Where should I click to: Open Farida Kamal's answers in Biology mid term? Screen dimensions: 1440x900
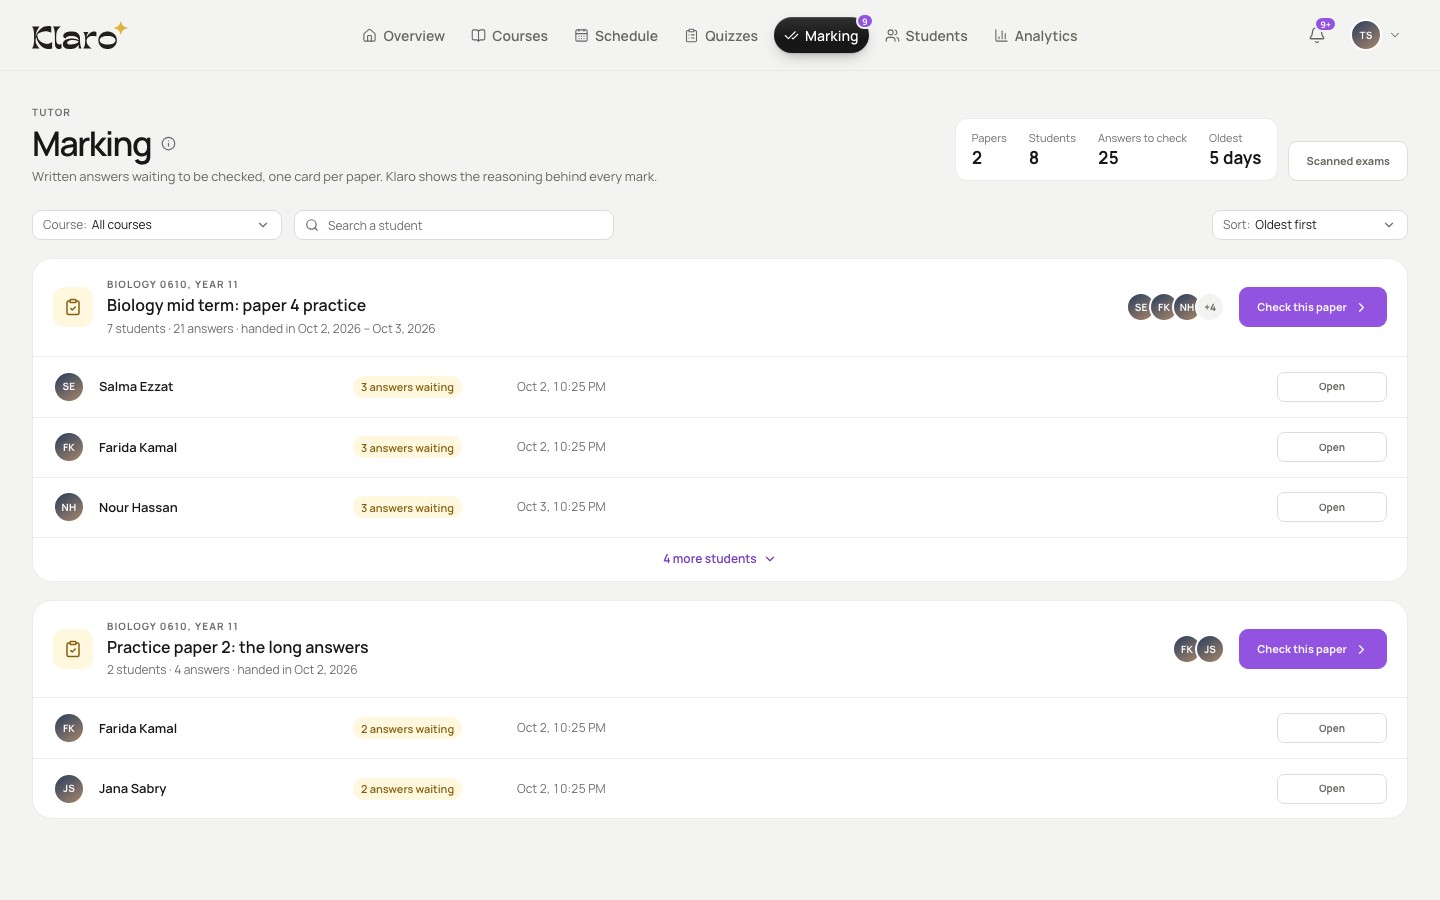1332,447
